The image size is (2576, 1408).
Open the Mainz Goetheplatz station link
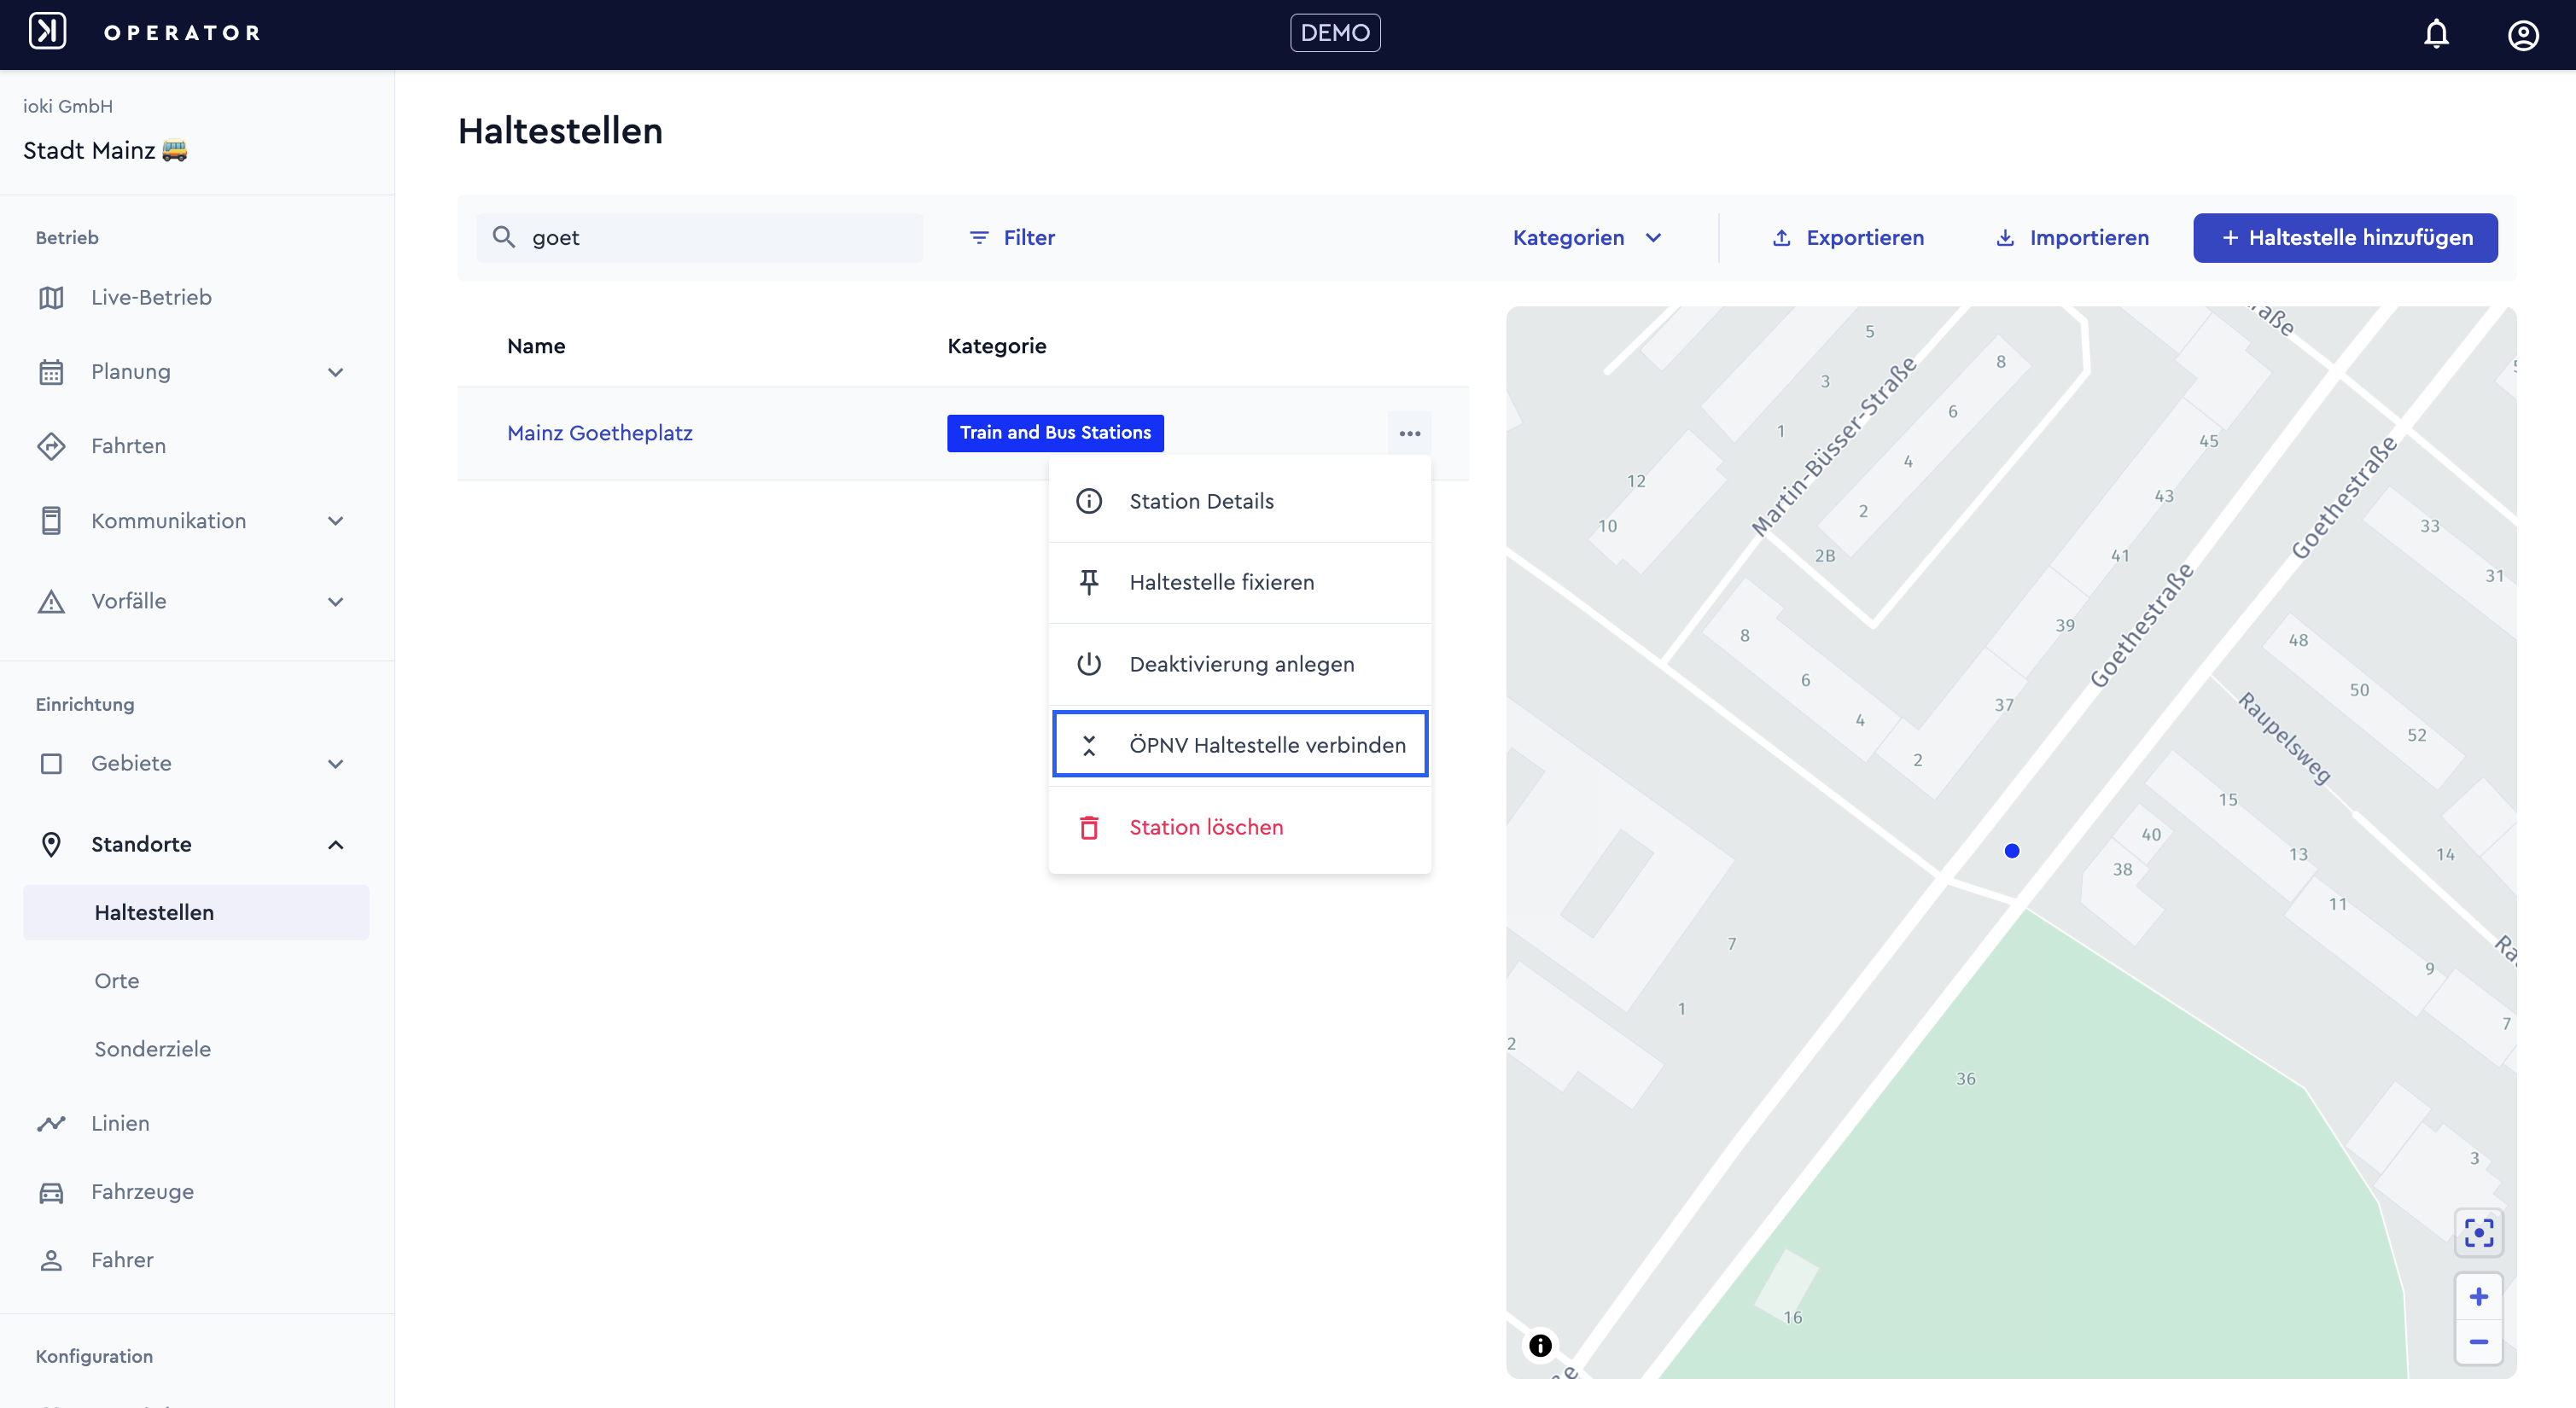click(x=599, y=433)
